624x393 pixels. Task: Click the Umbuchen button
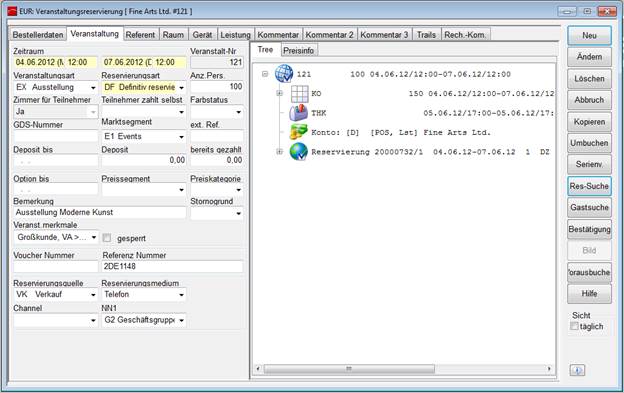click(x=589, y=143)
